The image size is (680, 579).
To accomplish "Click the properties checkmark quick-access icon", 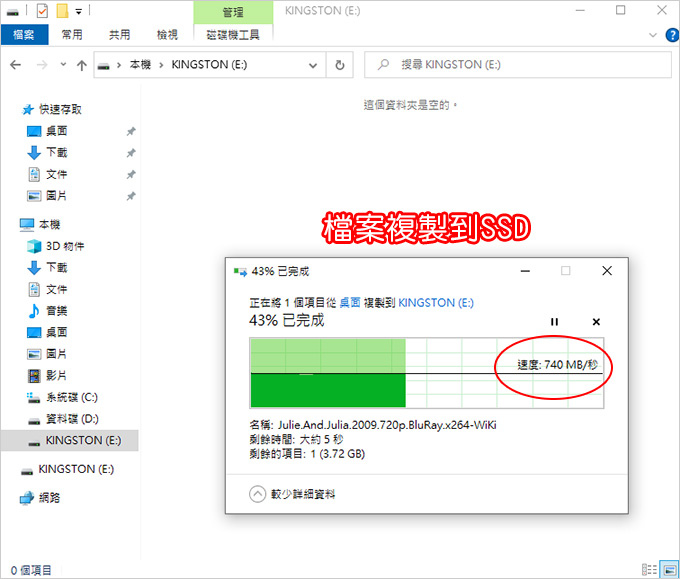I will [x=42, y=11].
